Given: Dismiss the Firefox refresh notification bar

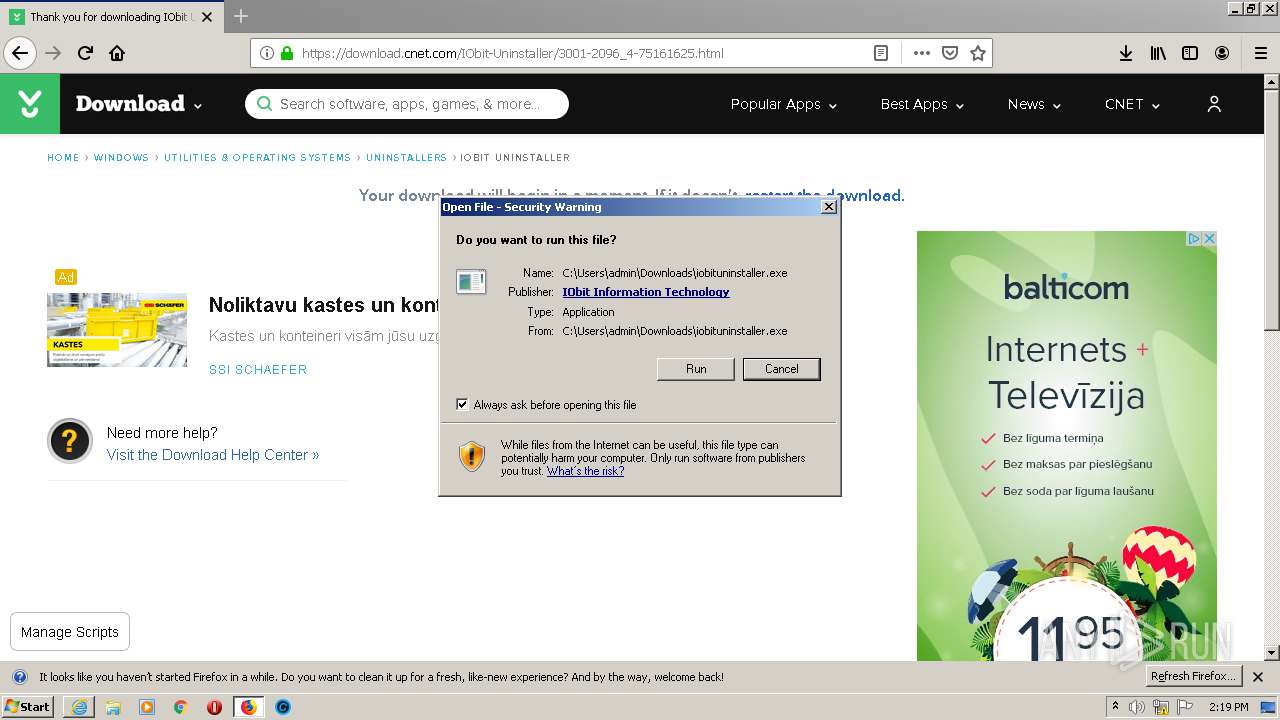Looking at the screenshot, I should pyautogui.click(x=1258, y=677).
